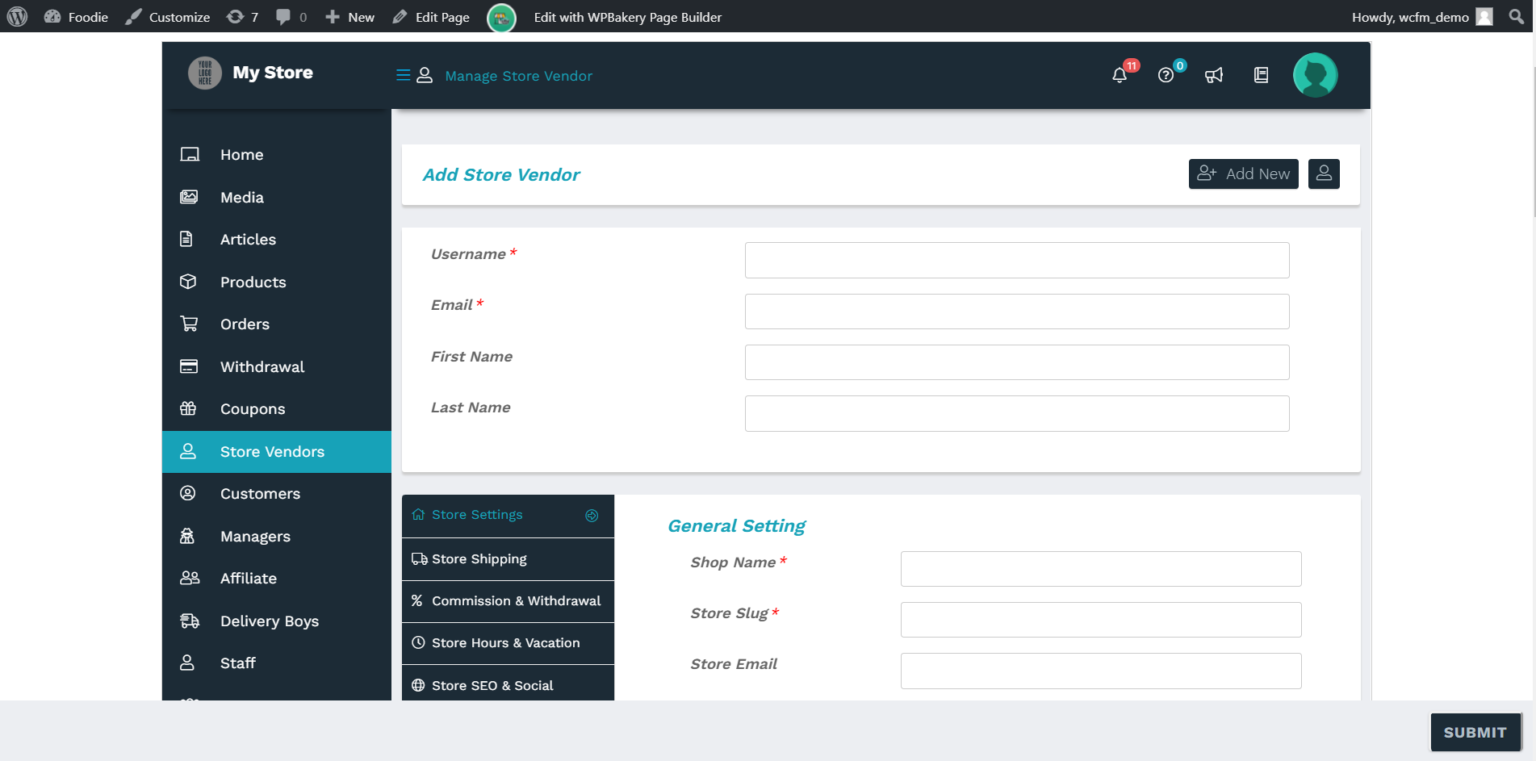
Task: Switch to Store Shipping tab
Action: pos(508,559)
